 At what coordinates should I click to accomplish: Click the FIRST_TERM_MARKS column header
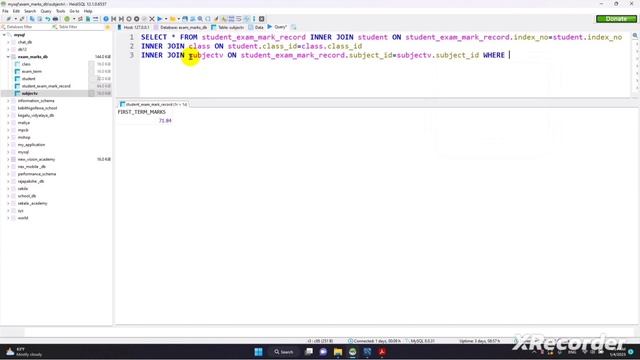click(x=142, y=112)
